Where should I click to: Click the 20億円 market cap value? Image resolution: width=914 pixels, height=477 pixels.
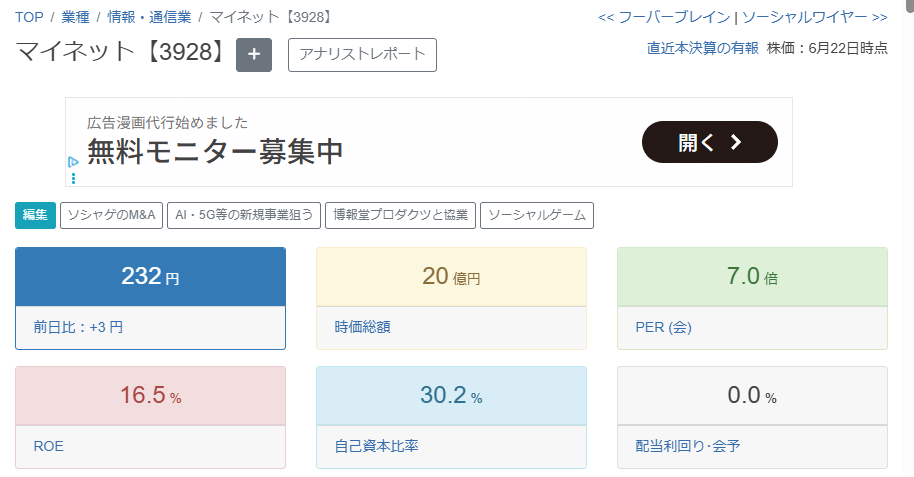pyautogui.click(x=451, y=276)
